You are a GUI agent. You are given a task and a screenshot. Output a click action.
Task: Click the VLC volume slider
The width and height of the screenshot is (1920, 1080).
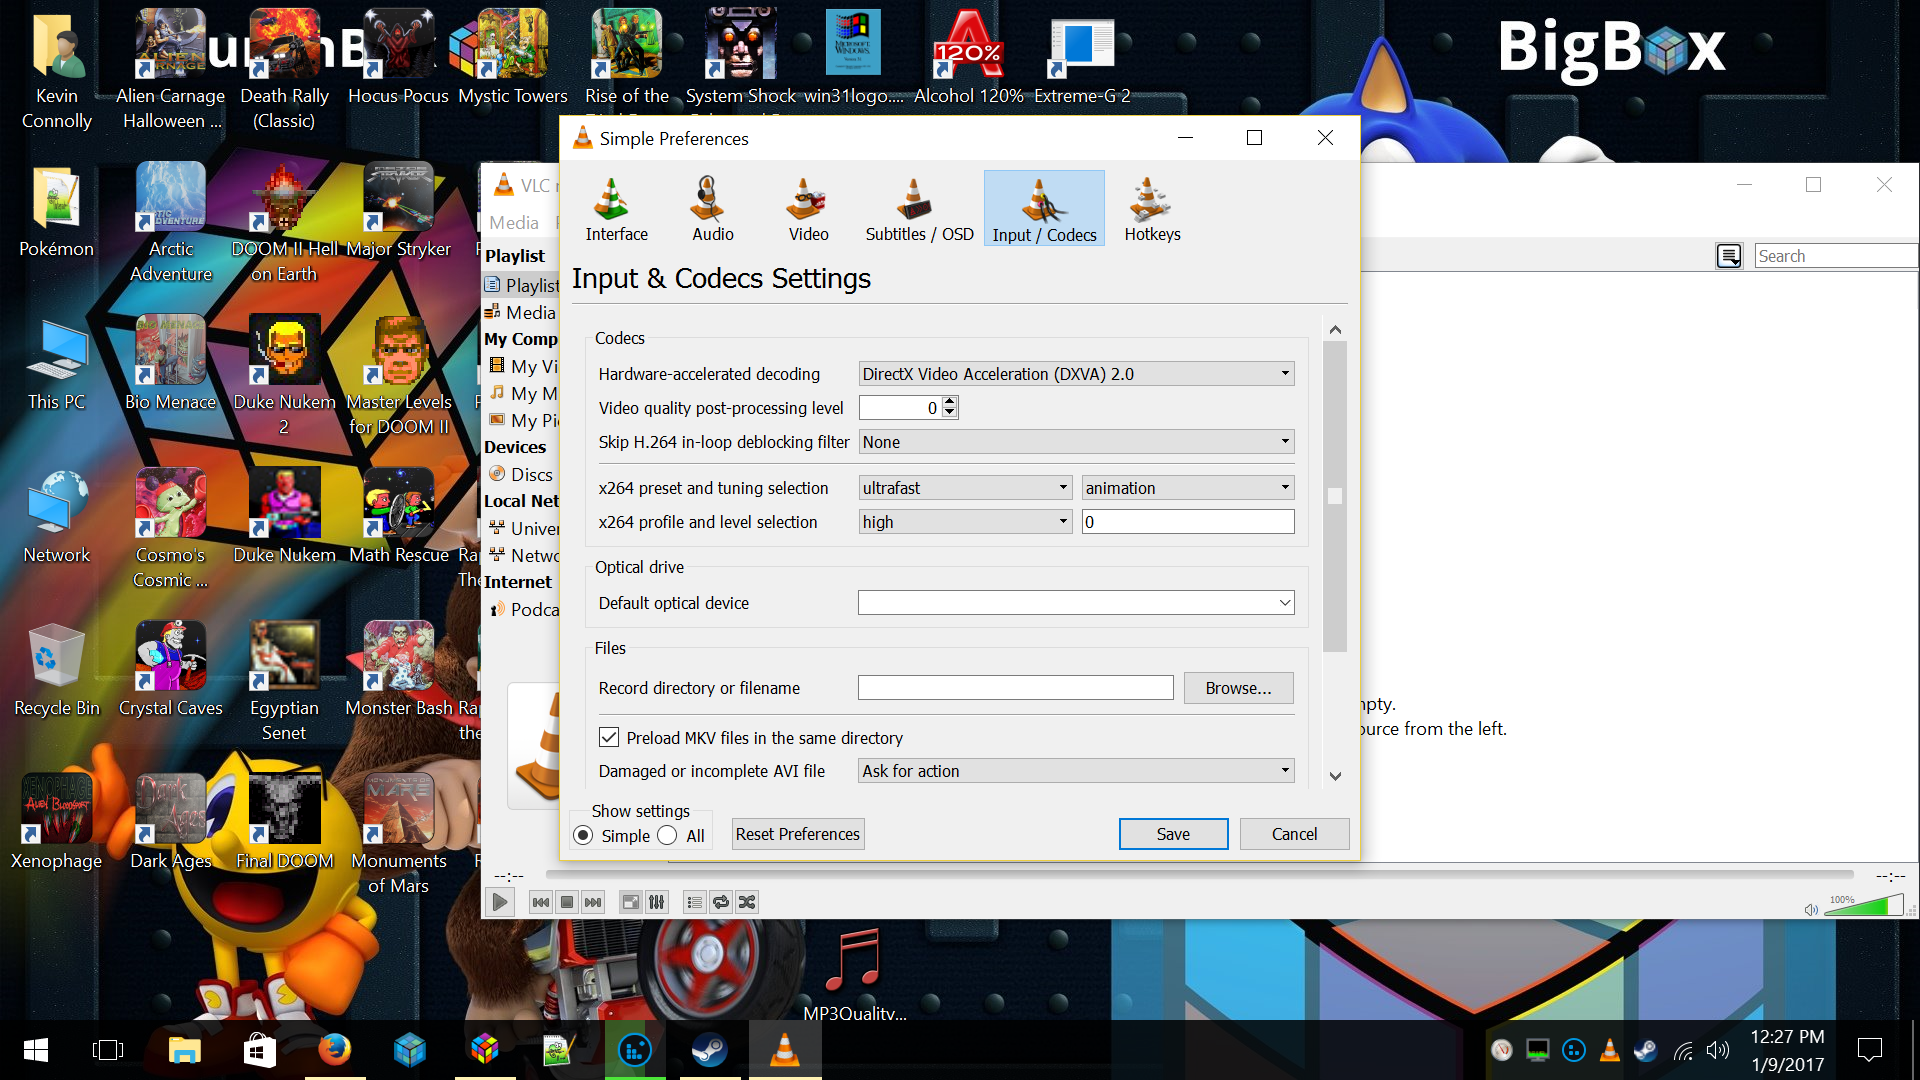pos(1864,906)
